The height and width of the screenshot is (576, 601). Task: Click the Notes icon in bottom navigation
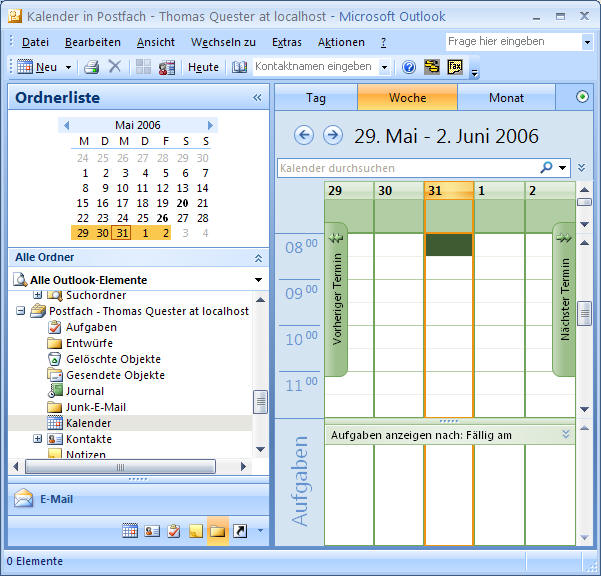[x=195, y=531]
